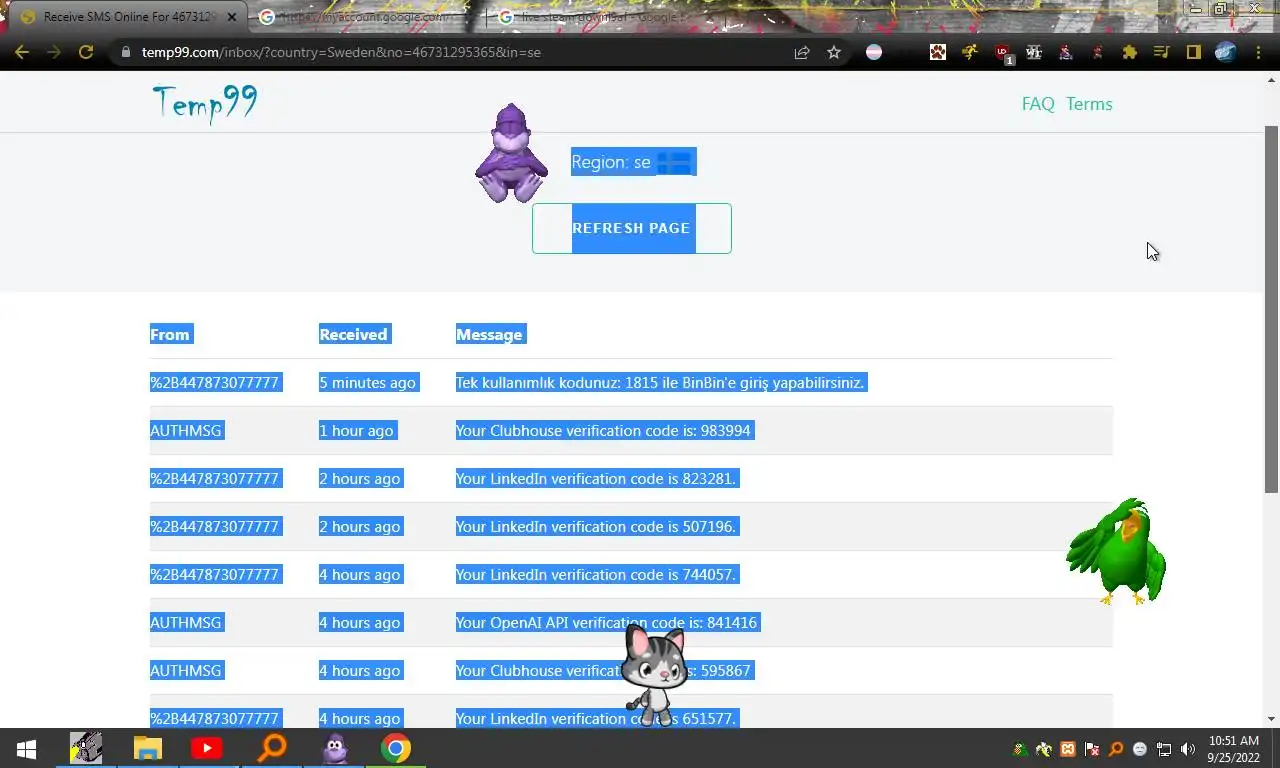Image resolution: width=1280 pixels, height=768 pixels.
Task: Click the 'Message' column header
Action: 489,334
